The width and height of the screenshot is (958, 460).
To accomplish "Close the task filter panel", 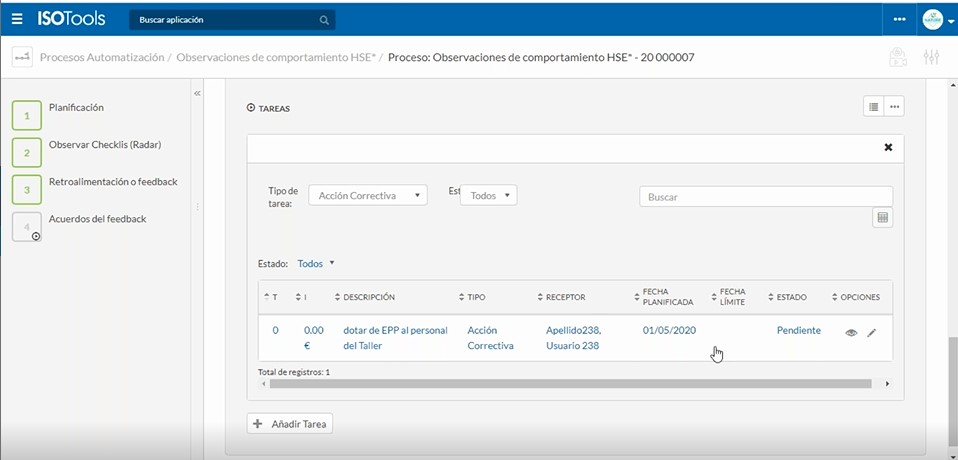I will (x=888, y=147).
